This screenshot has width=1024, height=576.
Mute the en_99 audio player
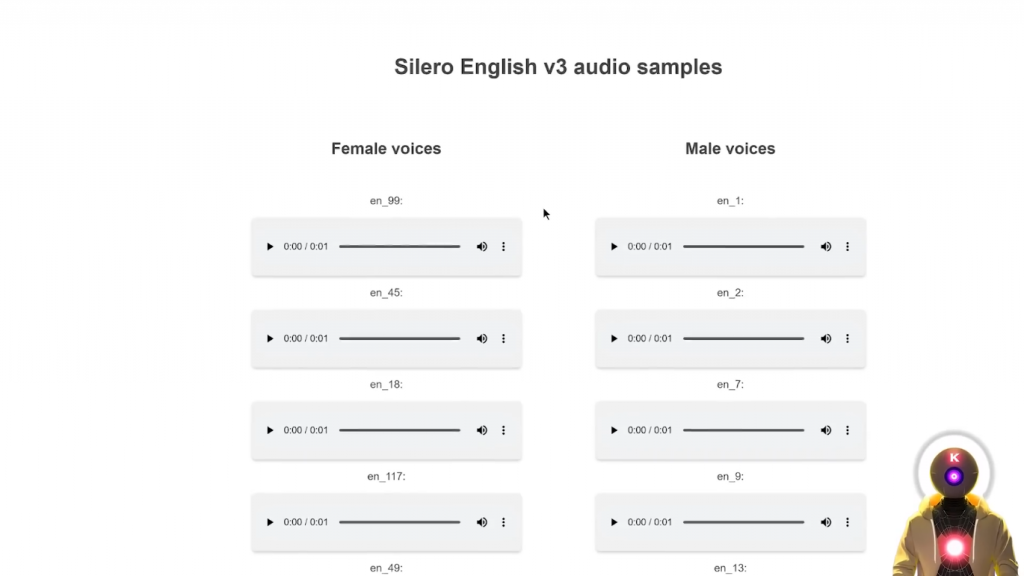click(482, 247)
